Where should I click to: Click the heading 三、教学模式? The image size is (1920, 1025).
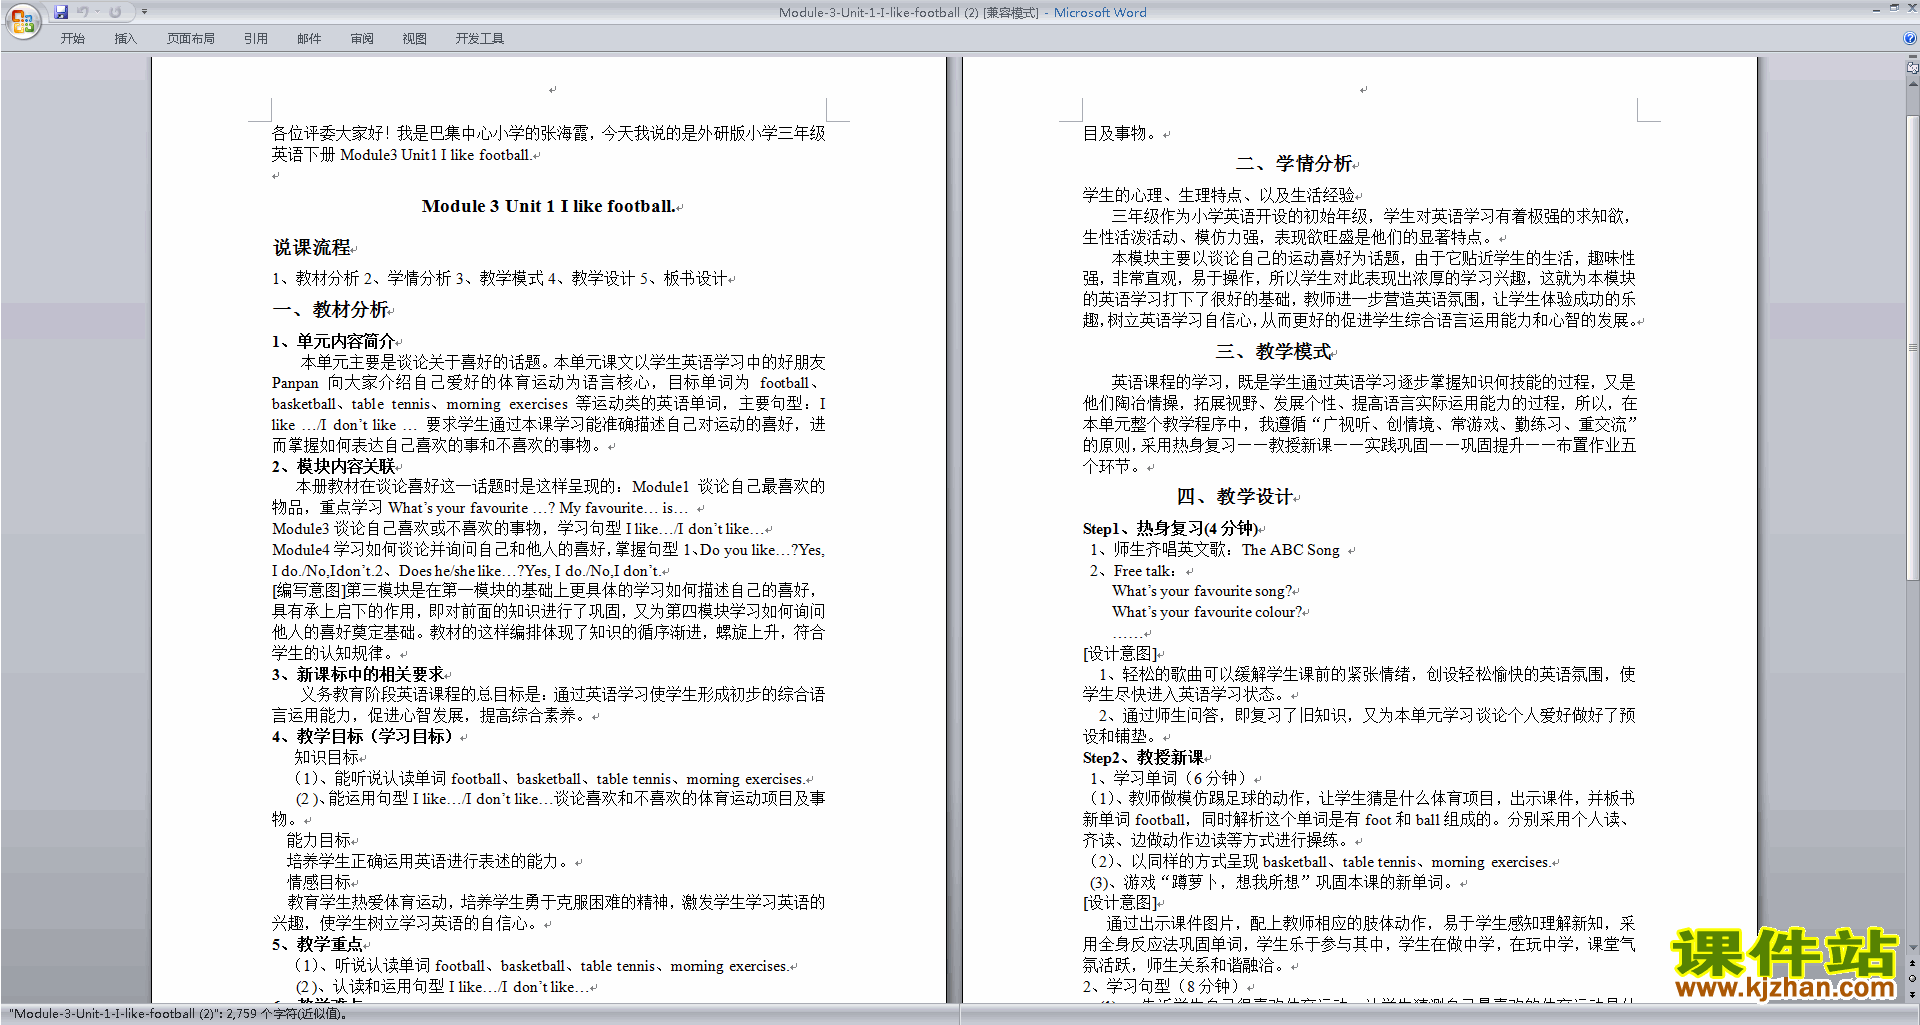pyautogui.click(x=1274, y=352)
